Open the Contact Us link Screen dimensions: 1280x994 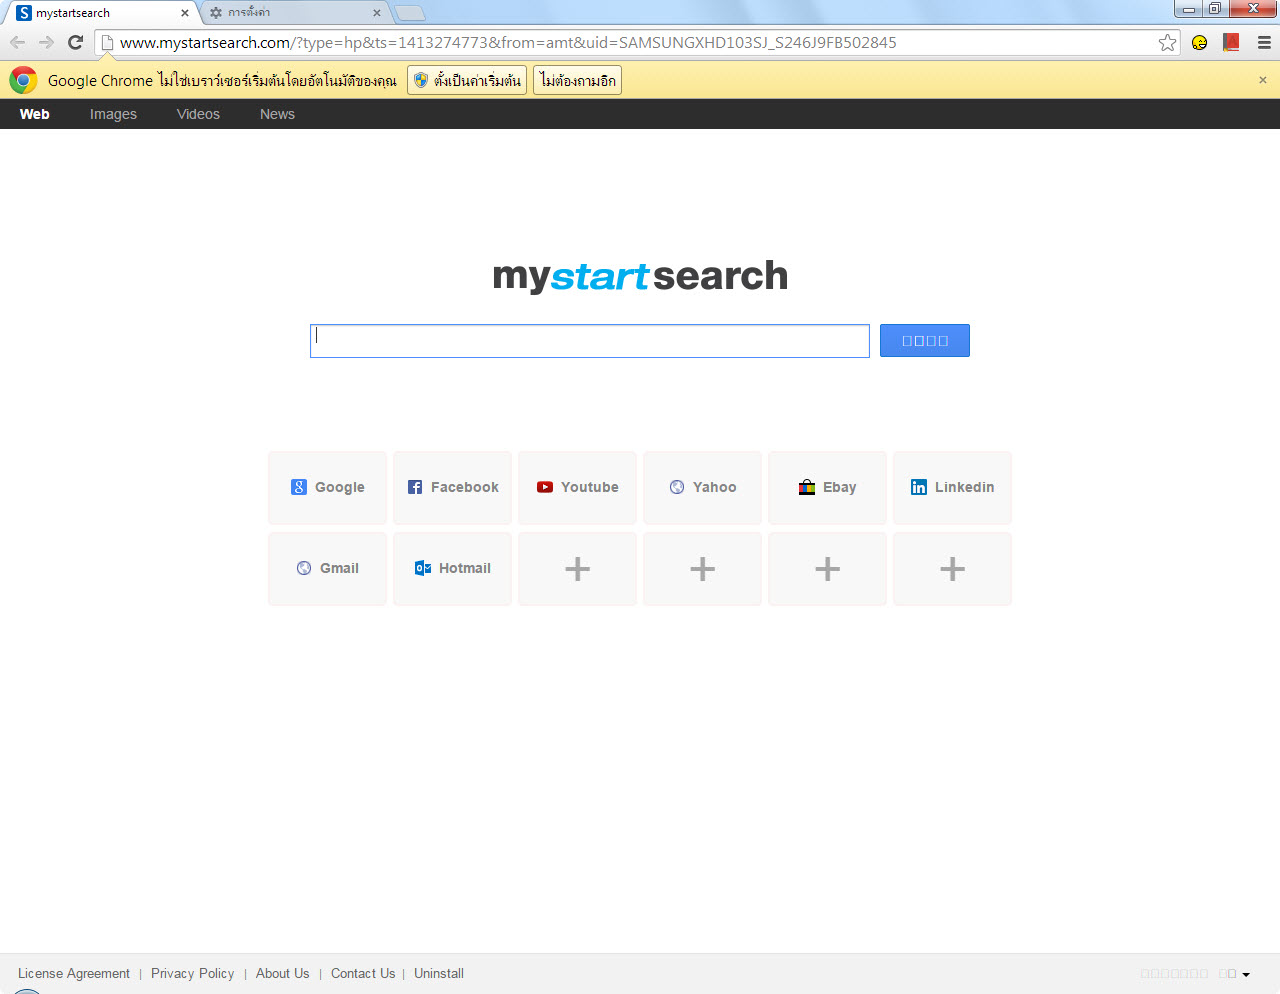[363, 973]
